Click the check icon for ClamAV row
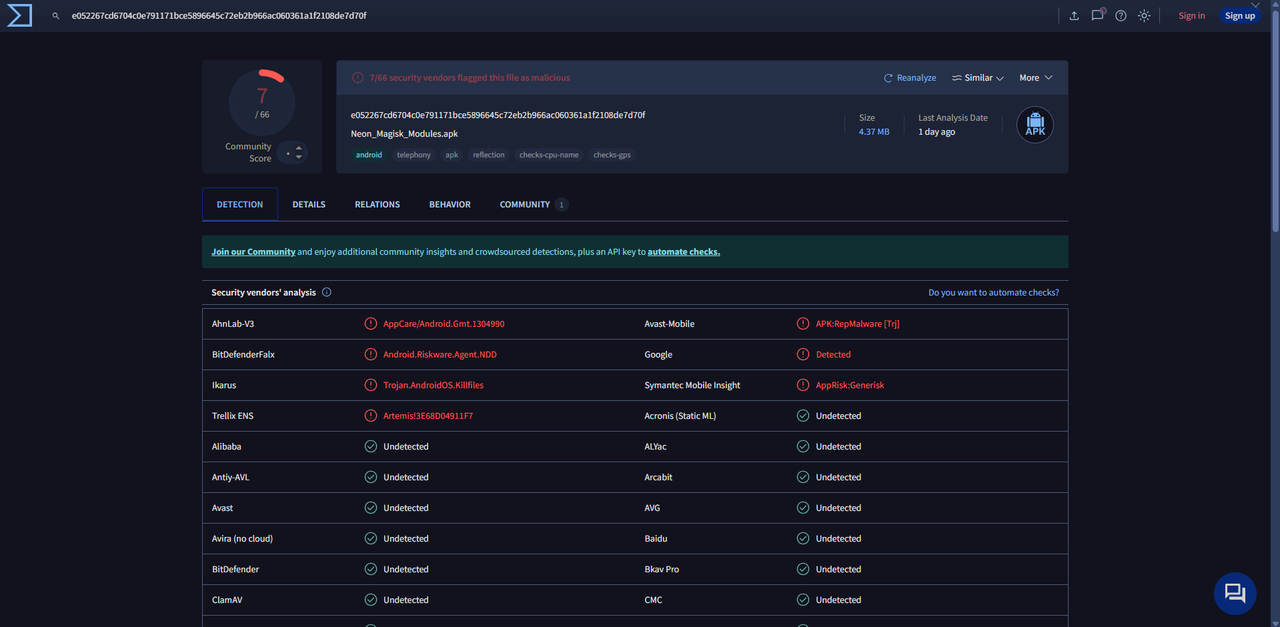This screenshot has width=1280, height=627. [x=371, y=600]
